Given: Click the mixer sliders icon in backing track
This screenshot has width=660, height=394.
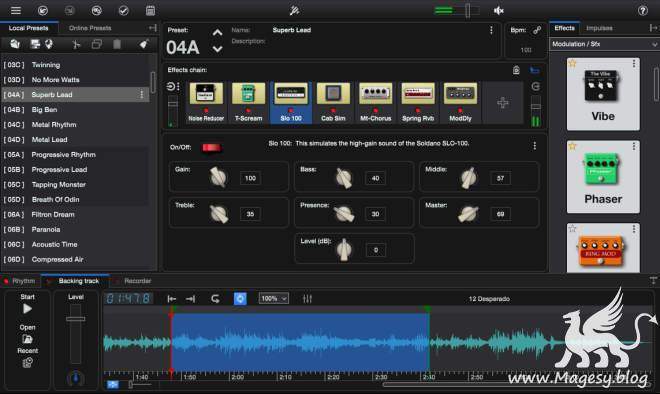Looking at the screenshot, I should pyautogui.click(x=308, y=299).
